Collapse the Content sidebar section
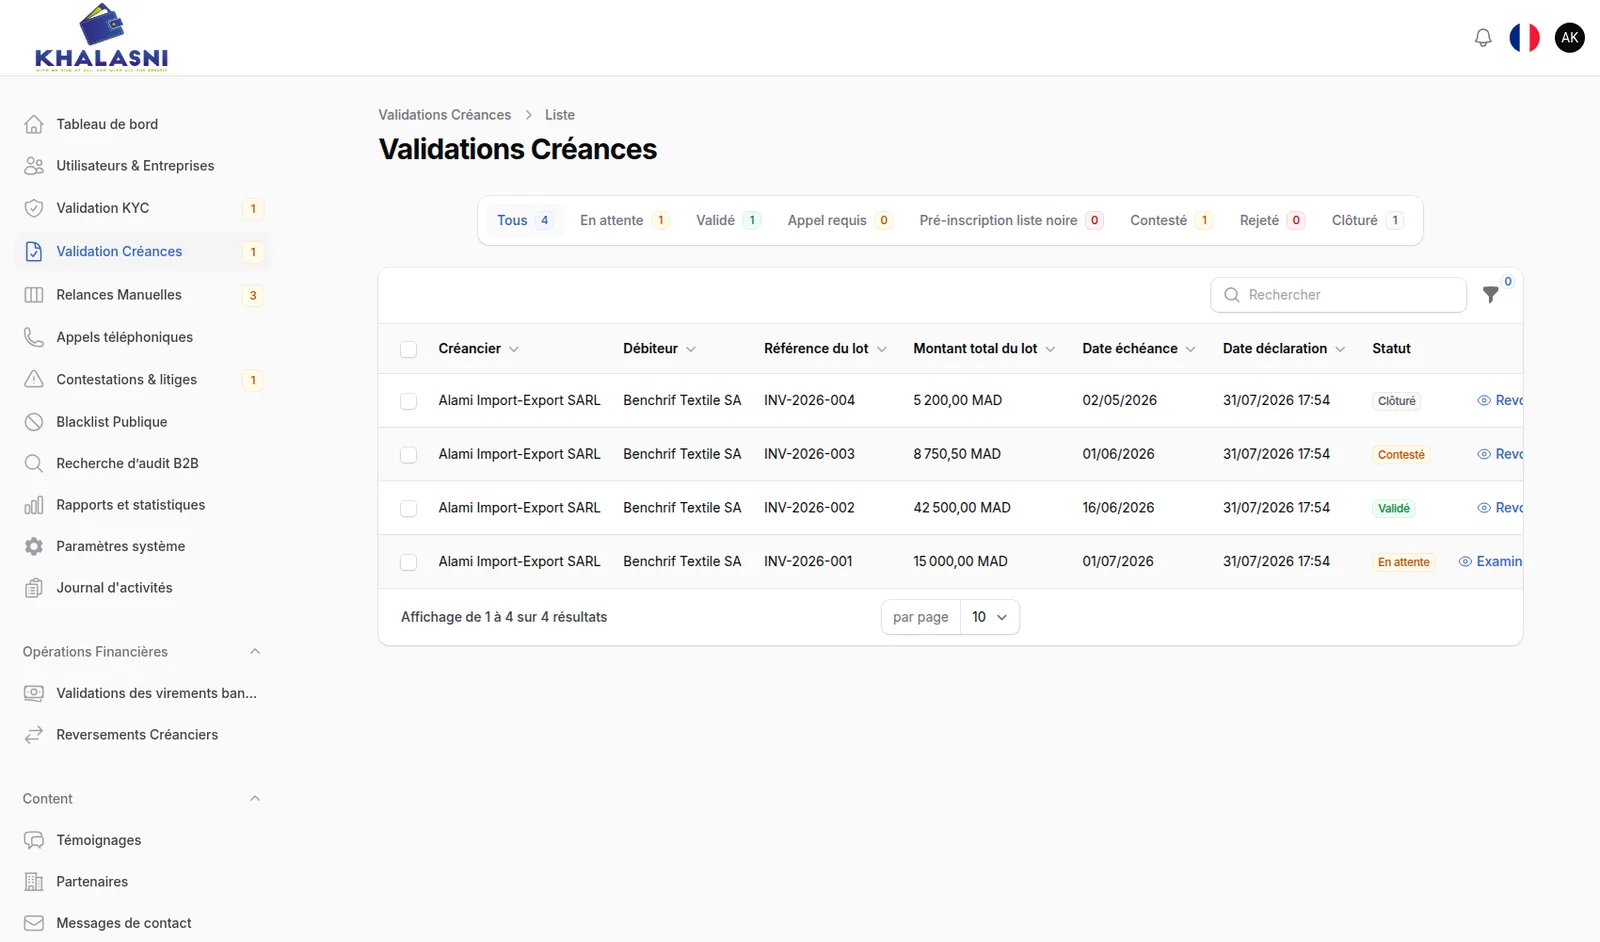This screenshot has width=1600, height=942. pos(255,798)
